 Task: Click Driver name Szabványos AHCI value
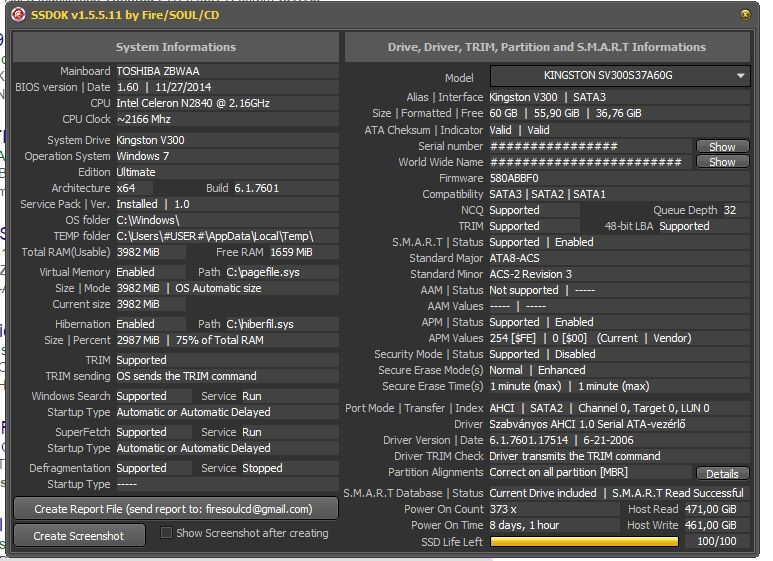pyautogui.click(x=587, y=424)
